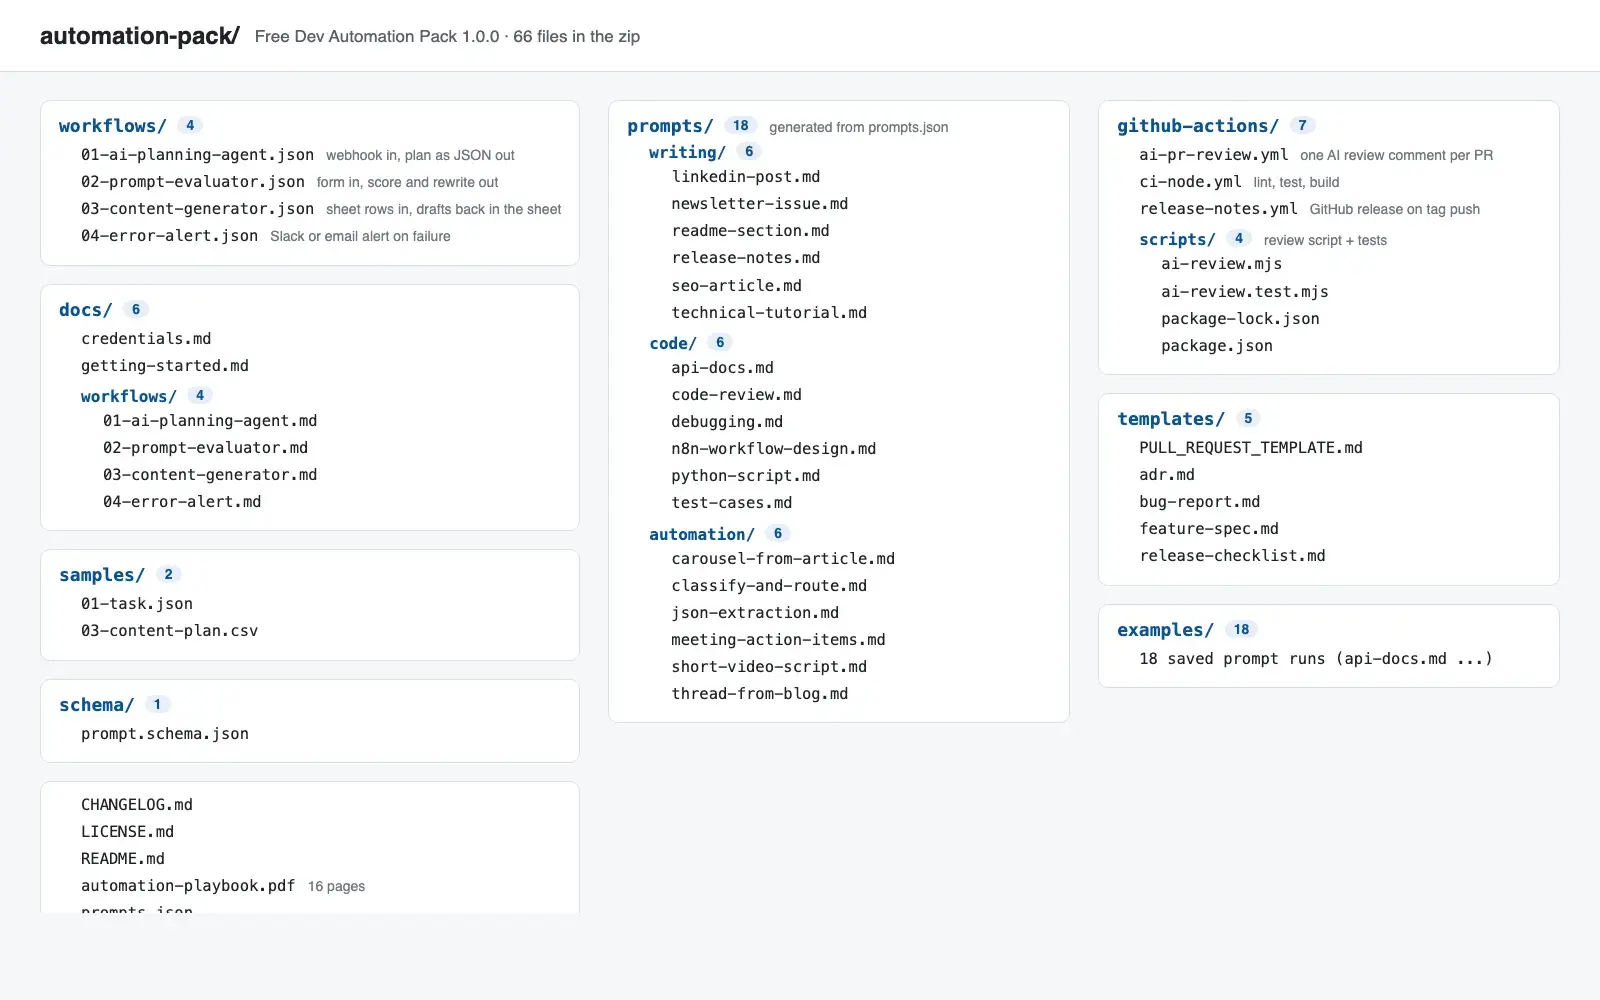Viewport: 1600px width, 1000px height.
Task: Open prompt.schema.json file
Action: click(x=165, y=734)
